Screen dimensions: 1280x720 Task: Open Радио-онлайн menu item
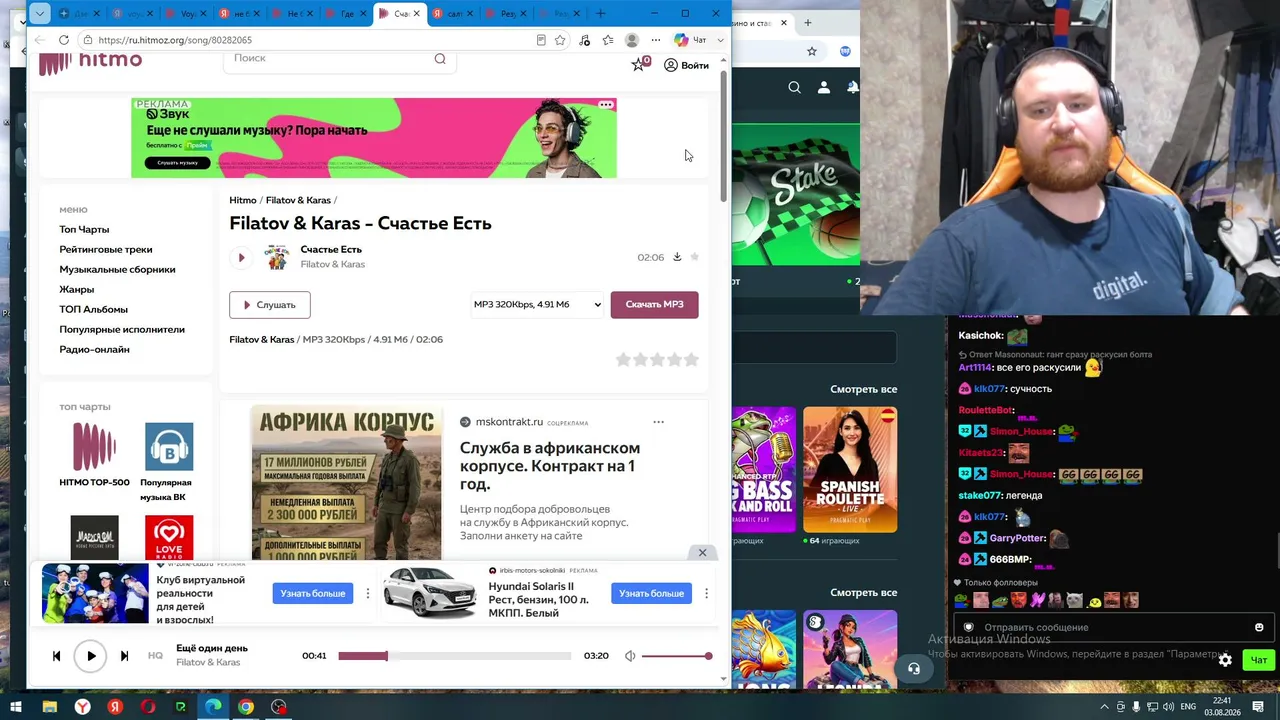point(94,349)
